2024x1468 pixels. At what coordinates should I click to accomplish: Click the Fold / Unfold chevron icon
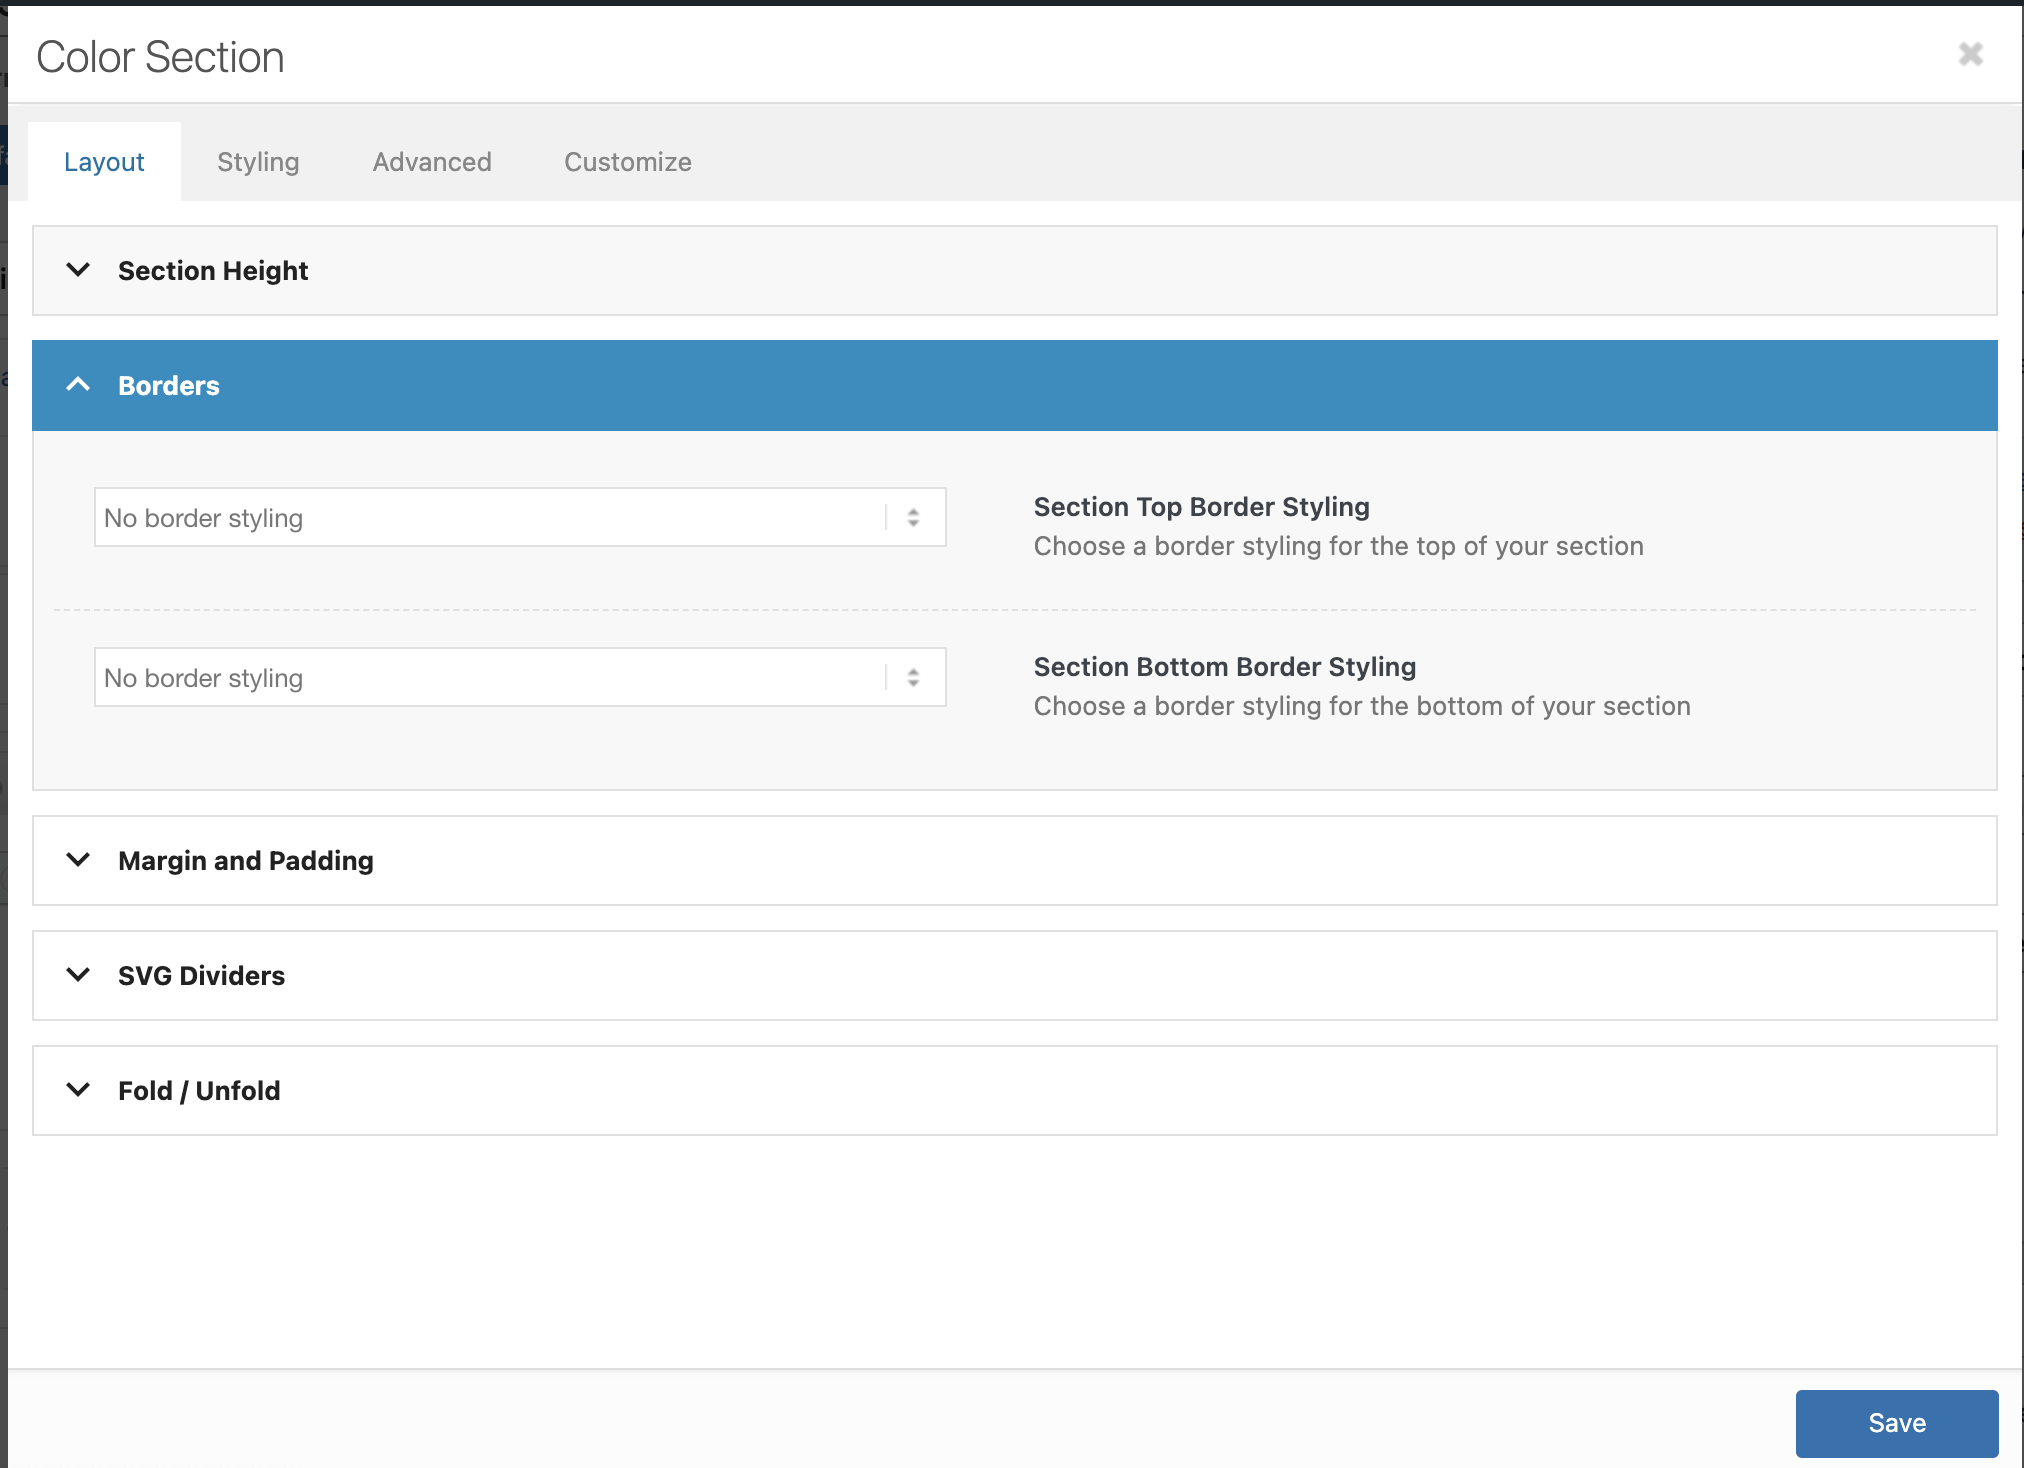point(78,1090)
